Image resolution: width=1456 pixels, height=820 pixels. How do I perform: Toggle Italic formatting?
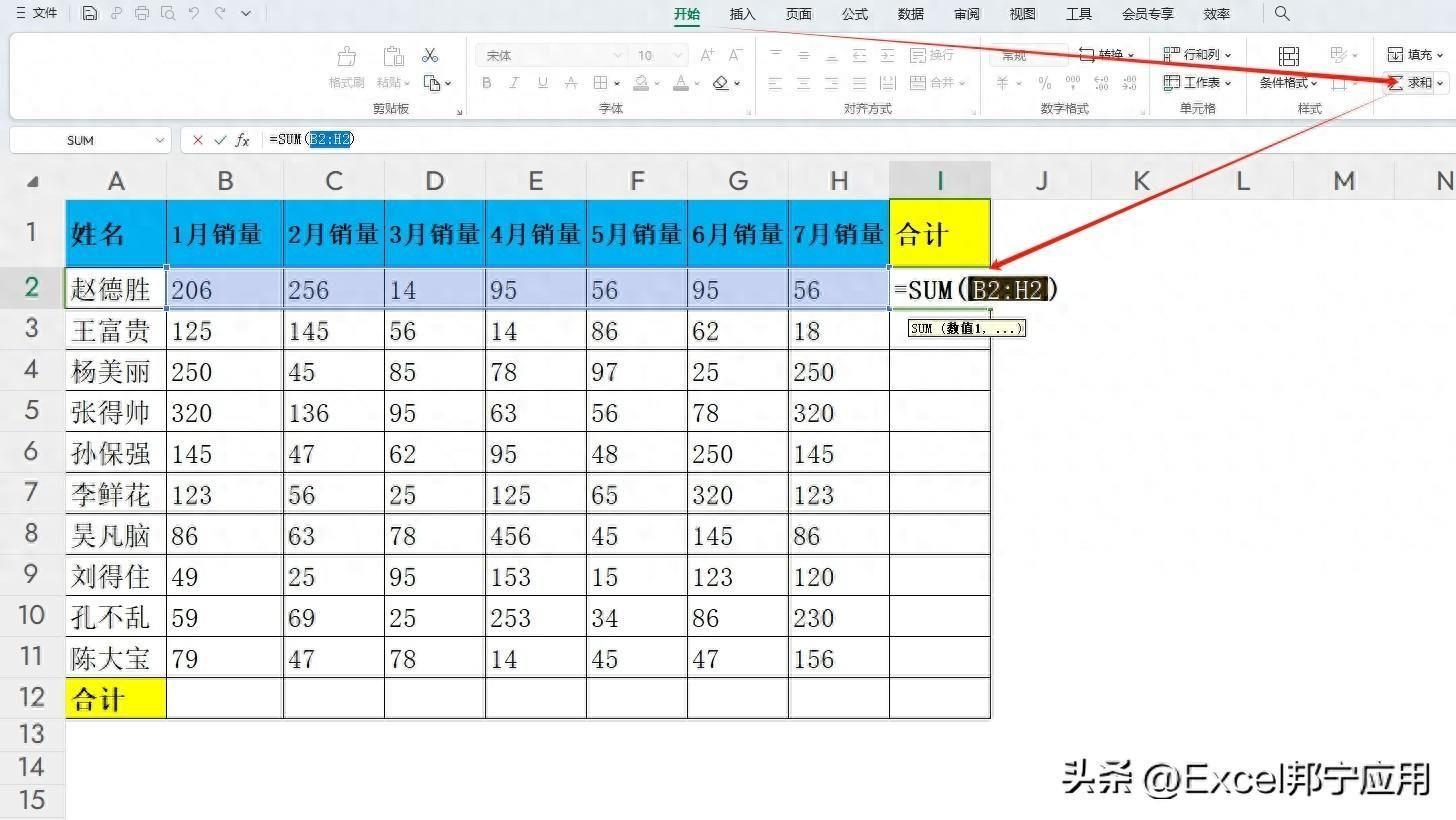(x=514, y=83)
